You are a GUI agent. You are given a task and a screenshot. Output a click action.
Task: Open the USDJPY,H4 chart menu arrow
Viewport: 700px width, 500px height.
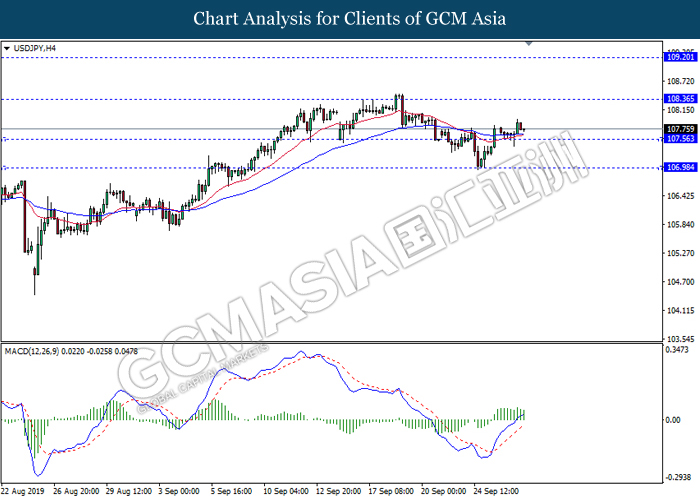6,48
